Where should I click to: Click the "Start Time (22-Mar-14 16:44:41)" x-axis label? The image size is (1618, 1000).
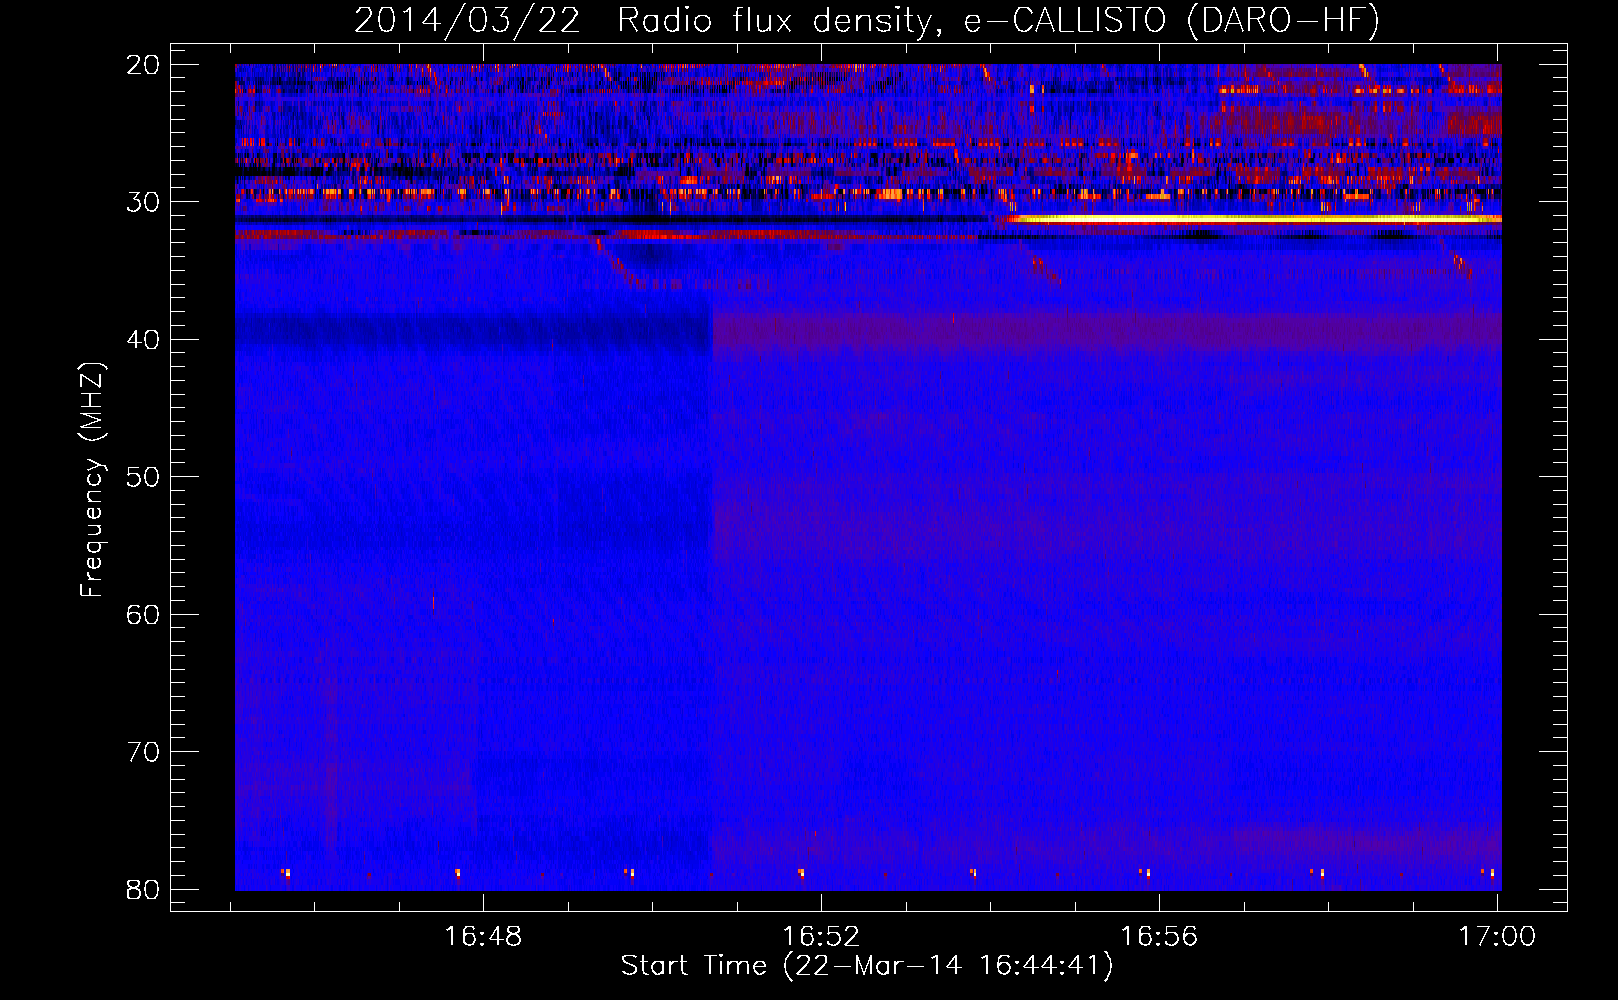pyautogui.click(x=867, y=966)
